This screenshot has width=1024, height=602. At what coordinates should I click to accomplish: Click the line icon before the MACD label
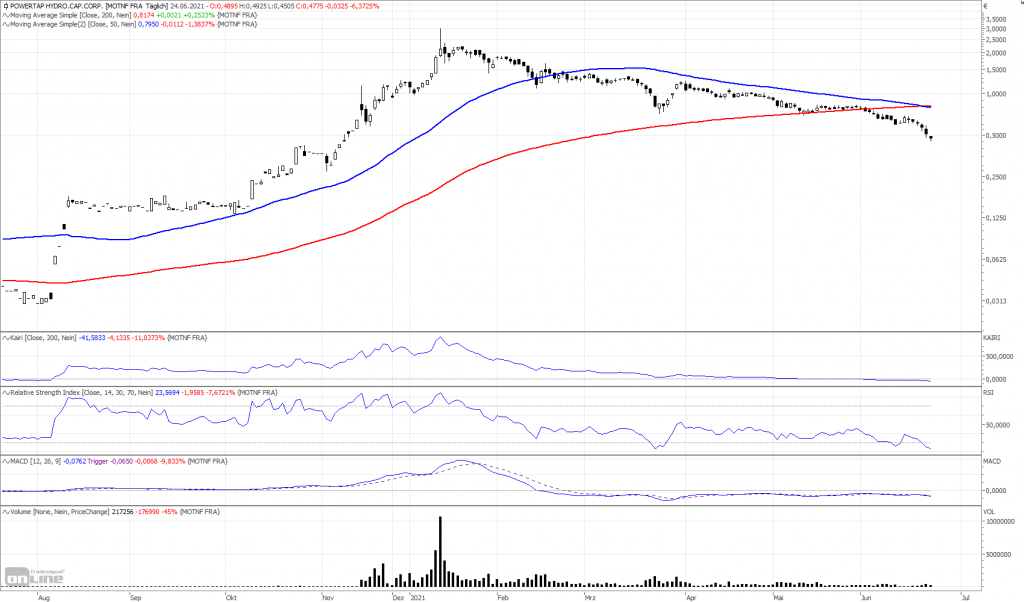(x=6, y=462)
